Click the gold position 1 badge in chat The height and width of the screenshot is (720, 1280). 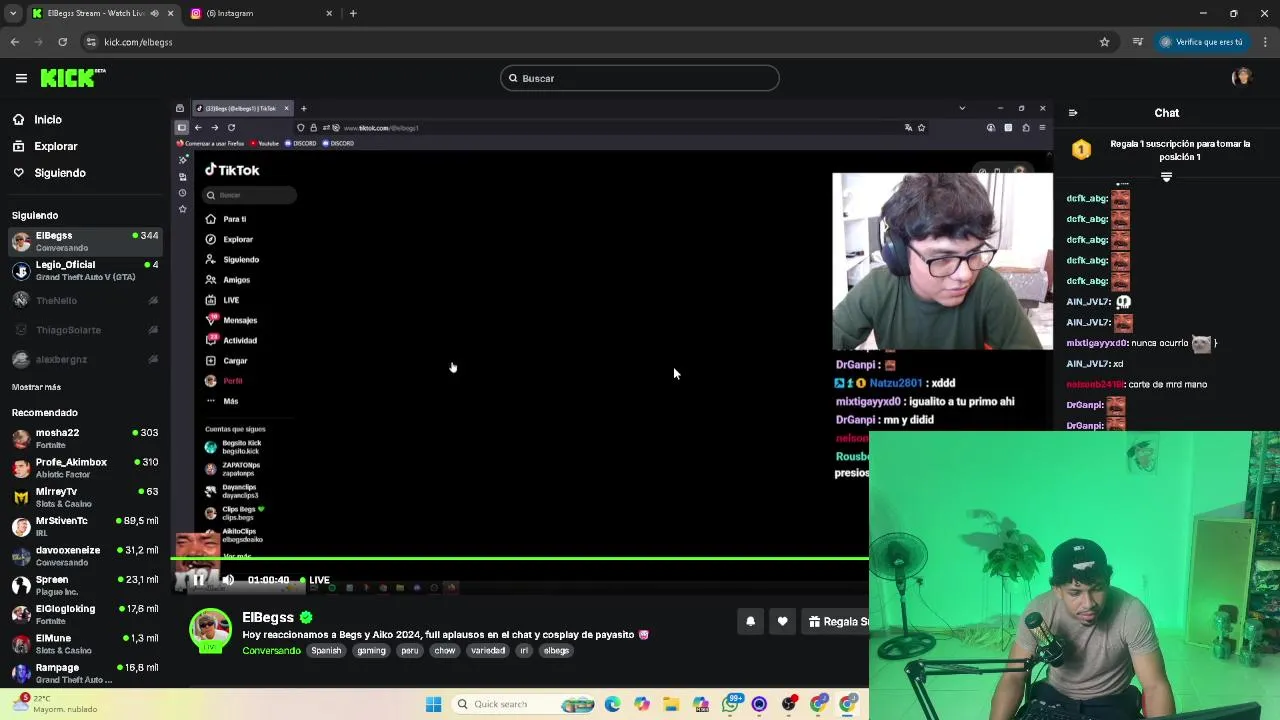point(1081,150)
